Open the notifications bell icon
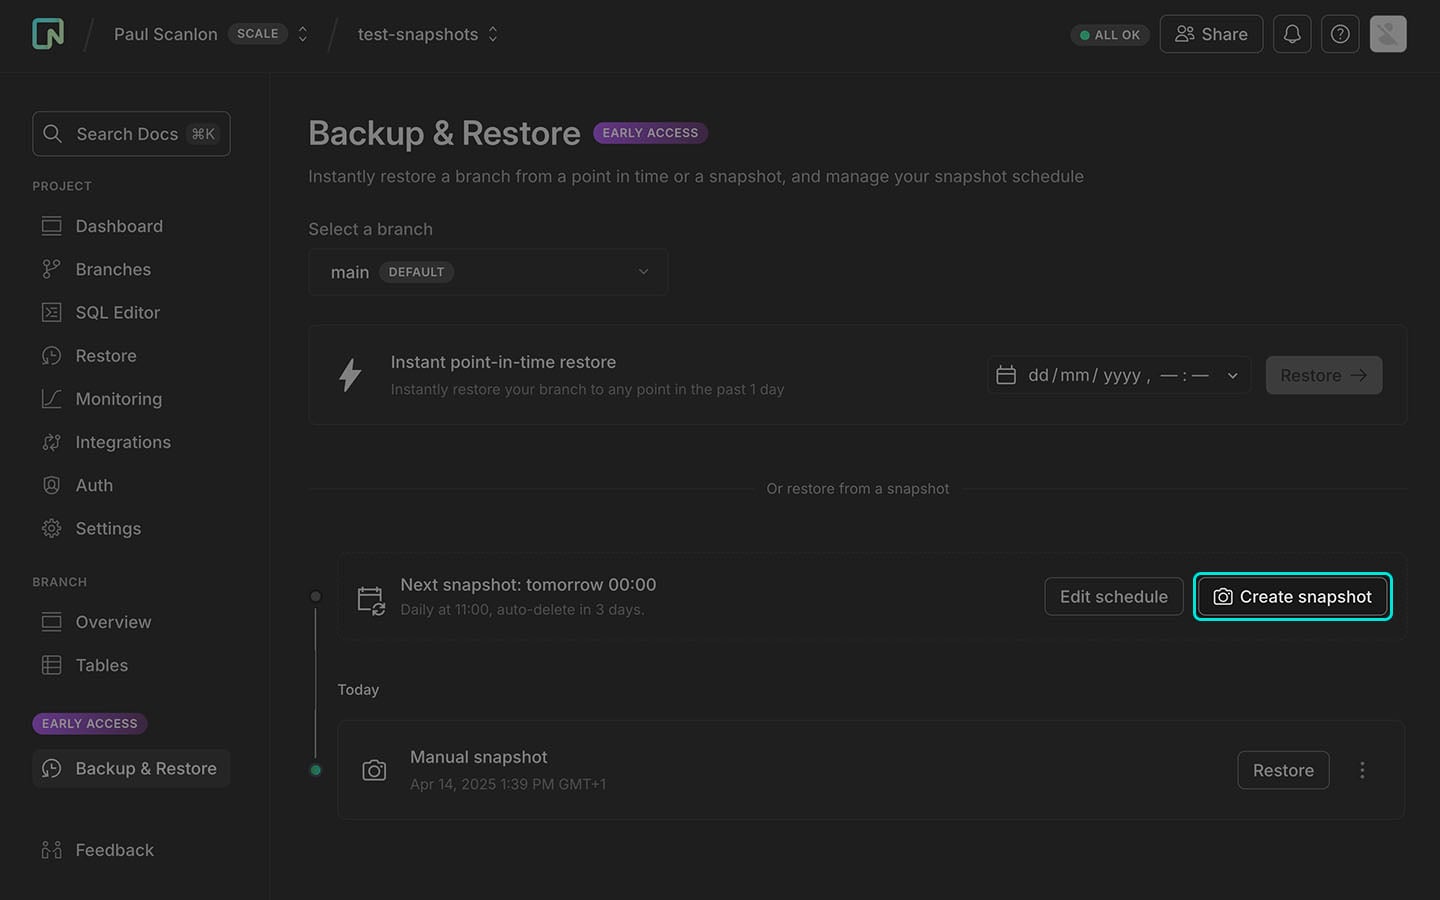 tap(1292, 33)
